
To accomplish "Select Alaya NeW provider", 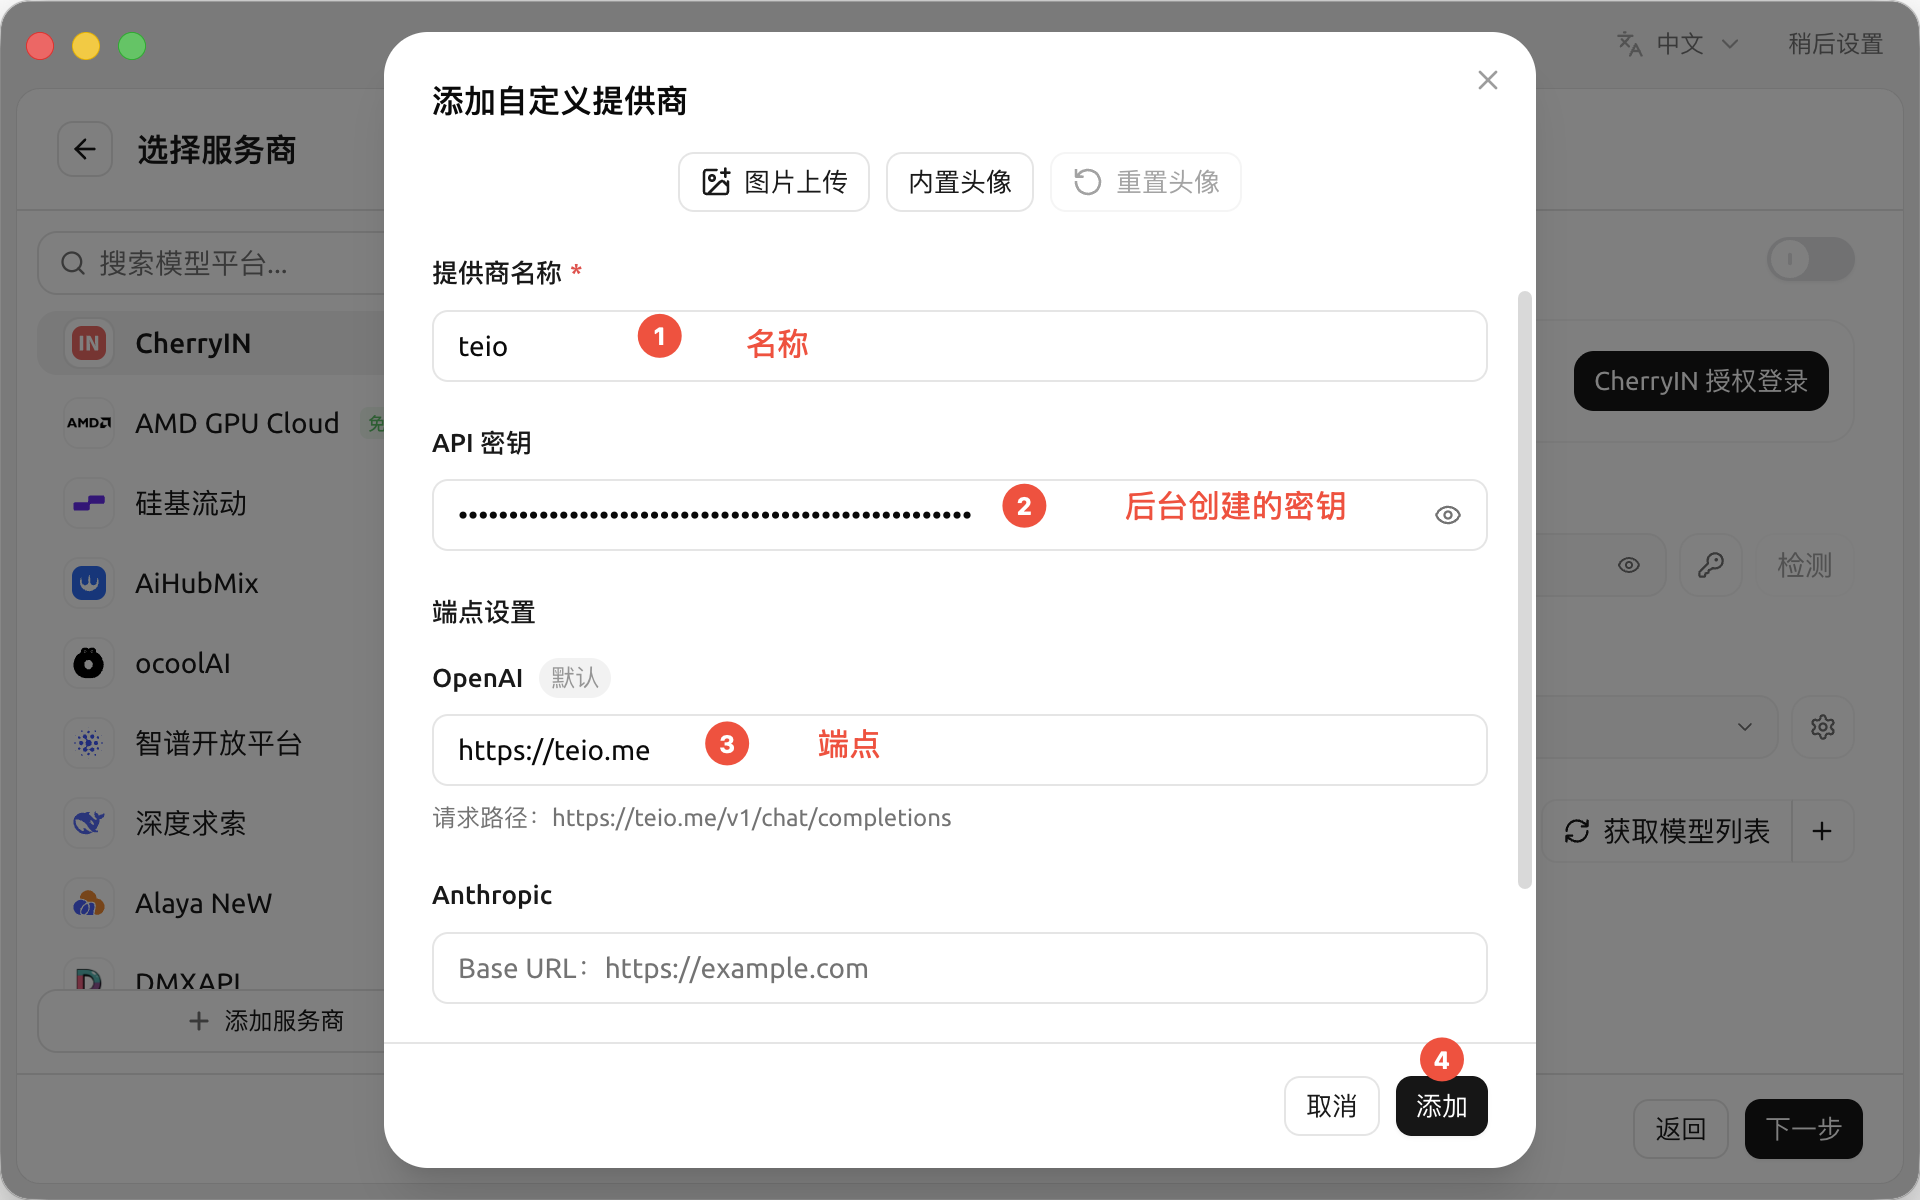I will point(211,903).
